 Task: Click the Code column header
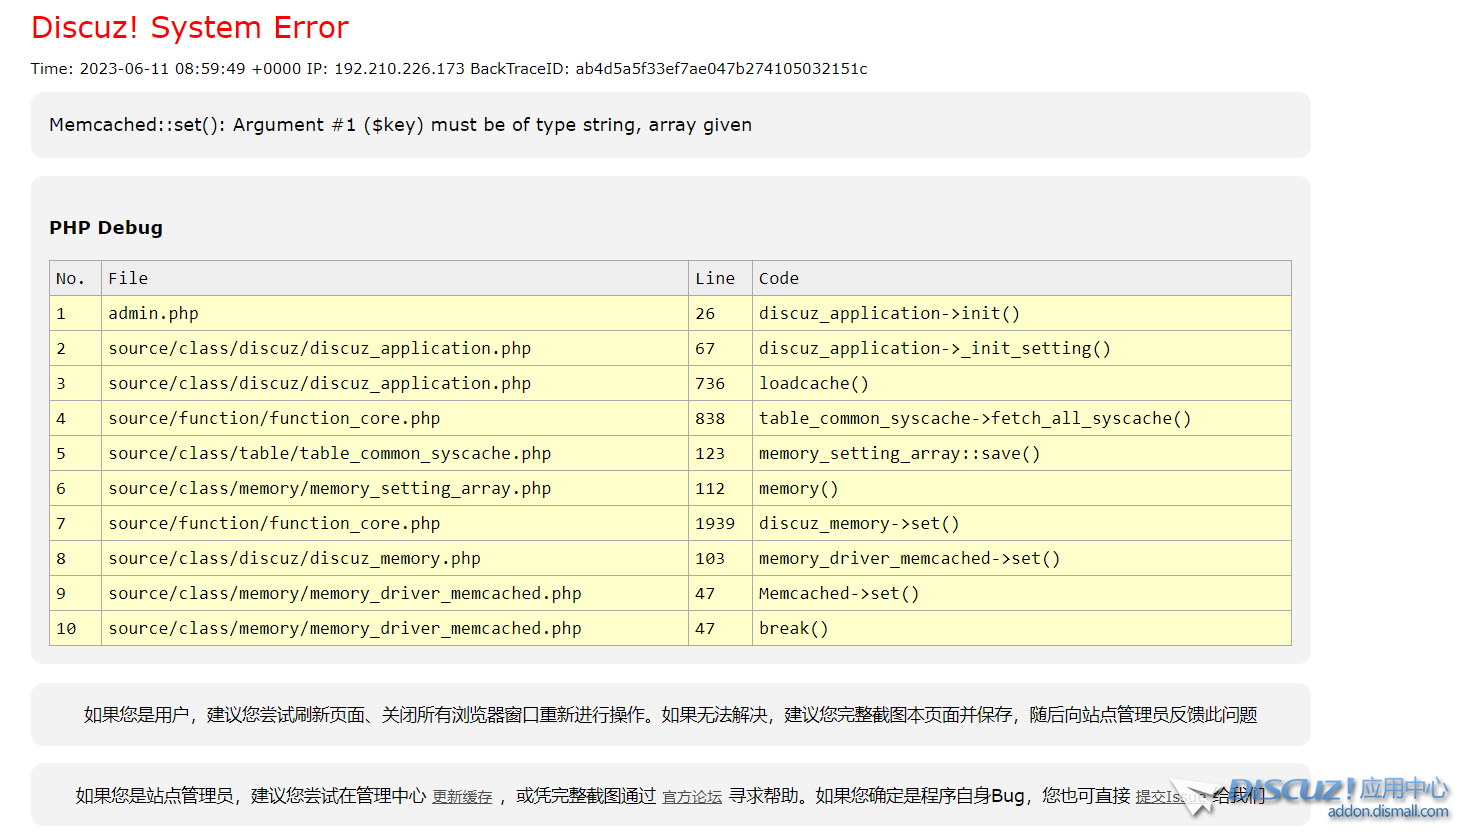click(779, 279)
